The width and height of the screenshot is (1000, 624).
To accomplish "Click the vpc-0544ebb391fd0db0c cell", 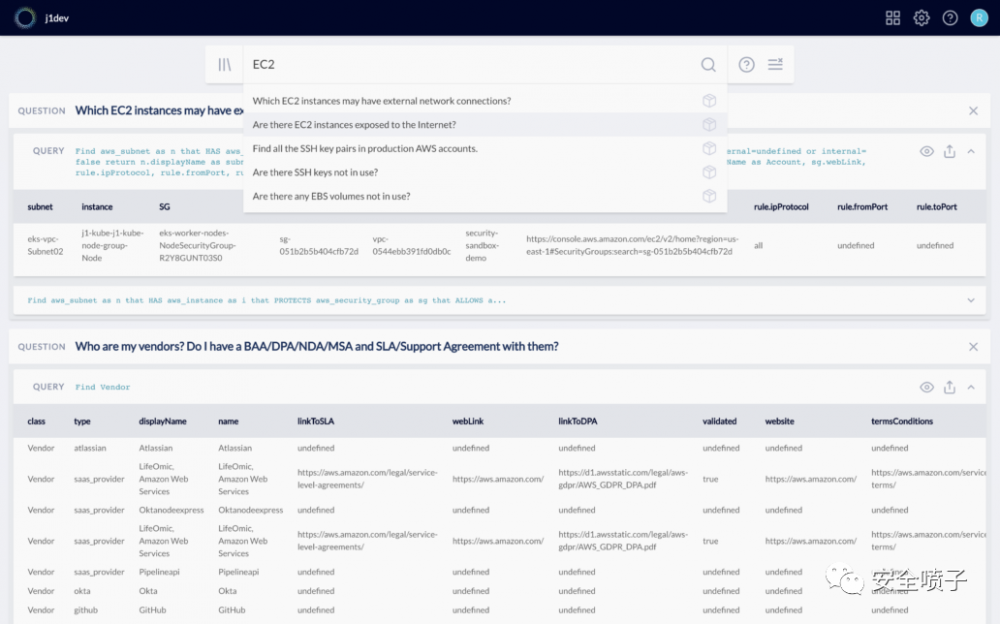I will coord(411,245).
